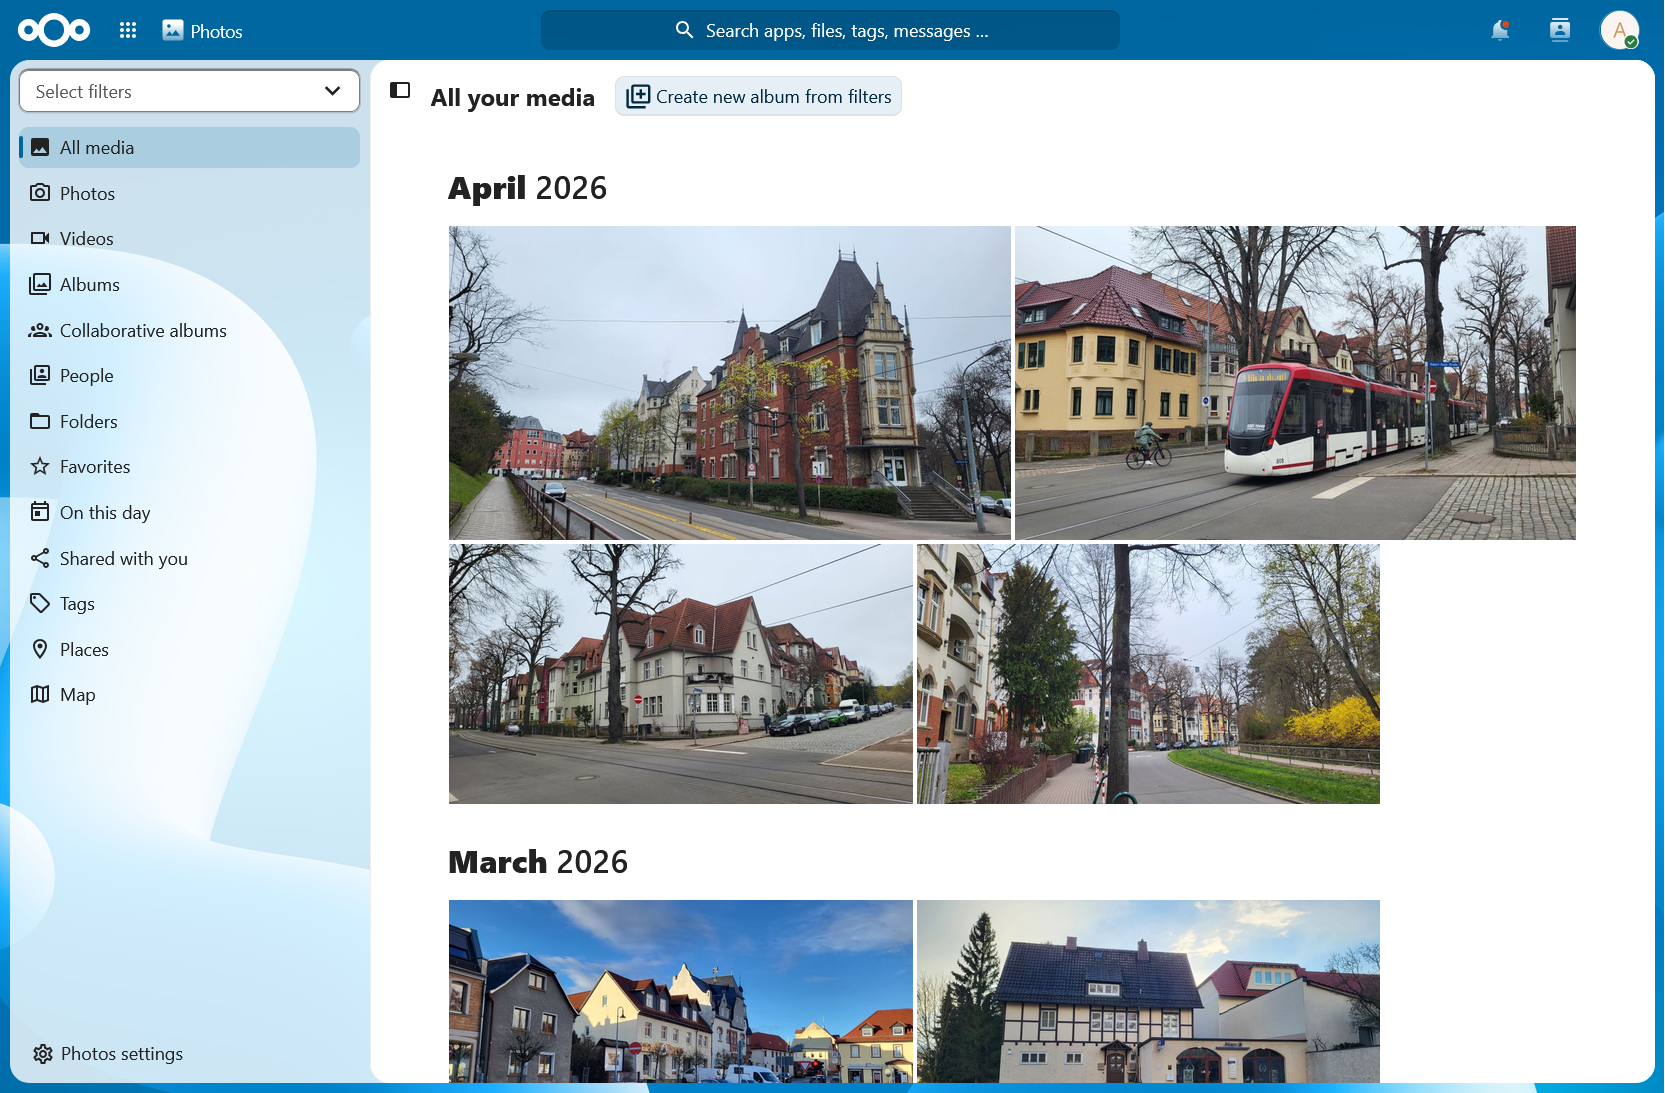The height and width of the screenshot is (1093, 1665).
Task: Click the Map icon in sidebar
Action: [x=40, y=694]
